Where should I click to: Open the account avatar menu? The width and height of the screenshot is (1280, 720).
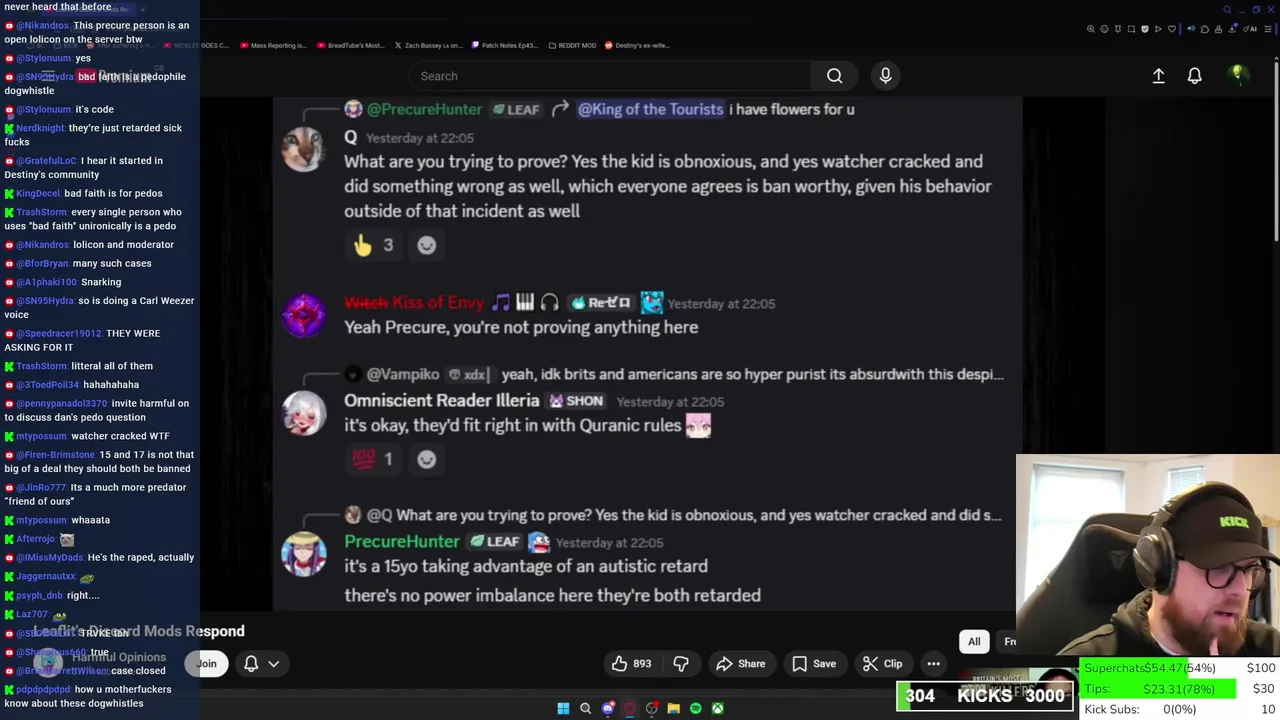tap(1238, 76)
